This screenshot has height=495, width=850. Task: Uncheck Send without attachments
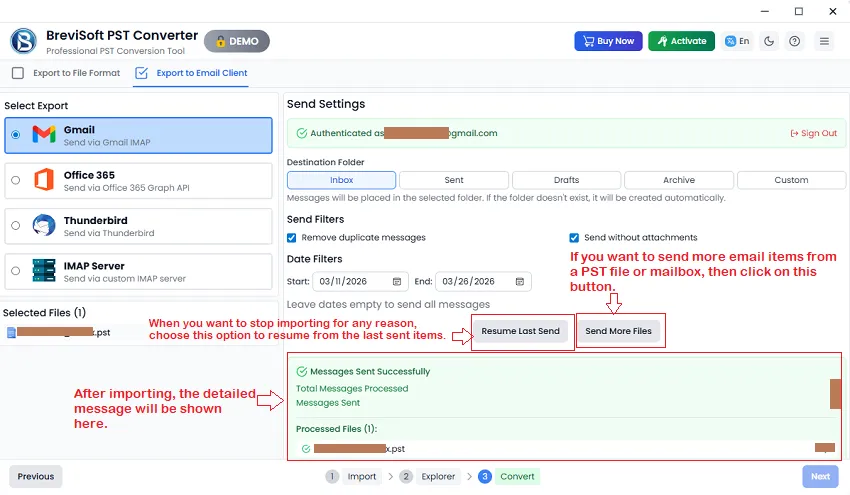coord(574,237)
